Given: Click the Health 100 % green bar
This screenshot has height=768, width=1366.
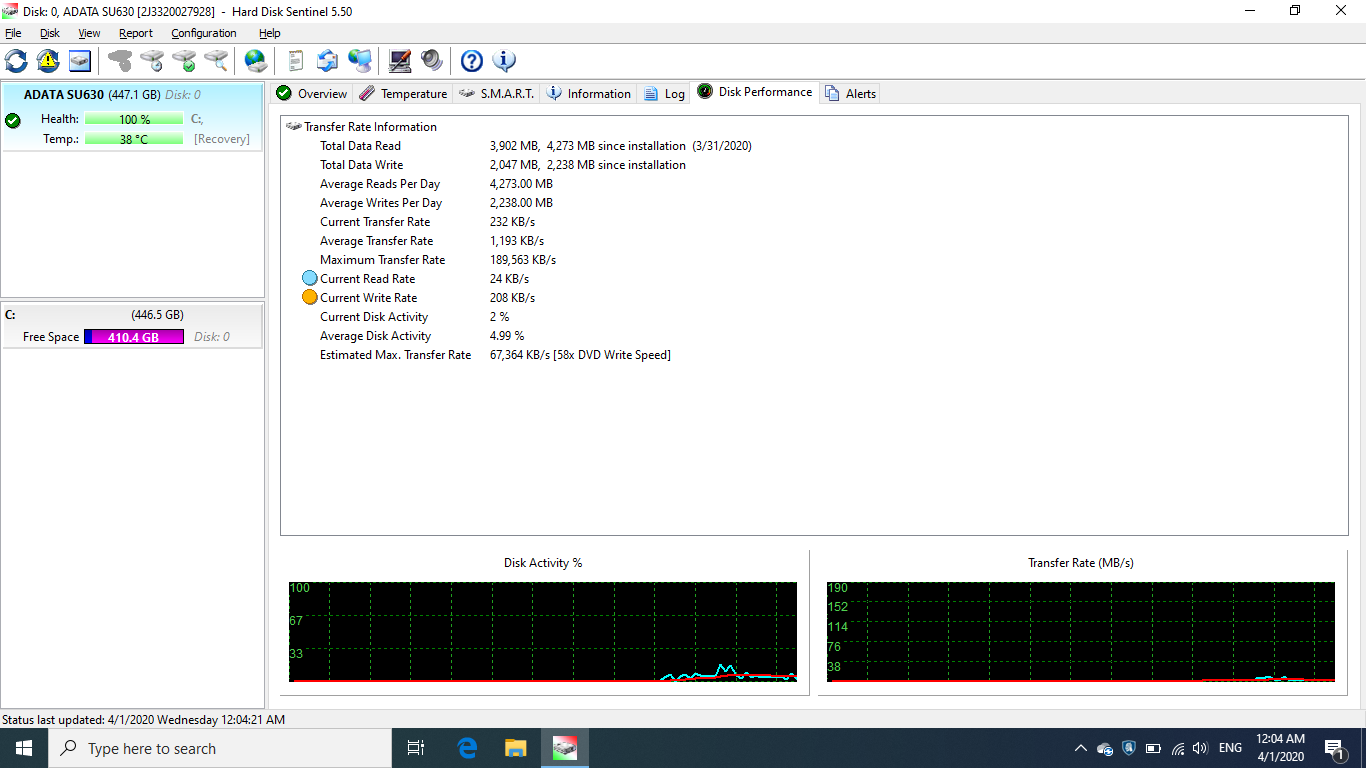Looking at the screenshot, I should click(134, 119).
